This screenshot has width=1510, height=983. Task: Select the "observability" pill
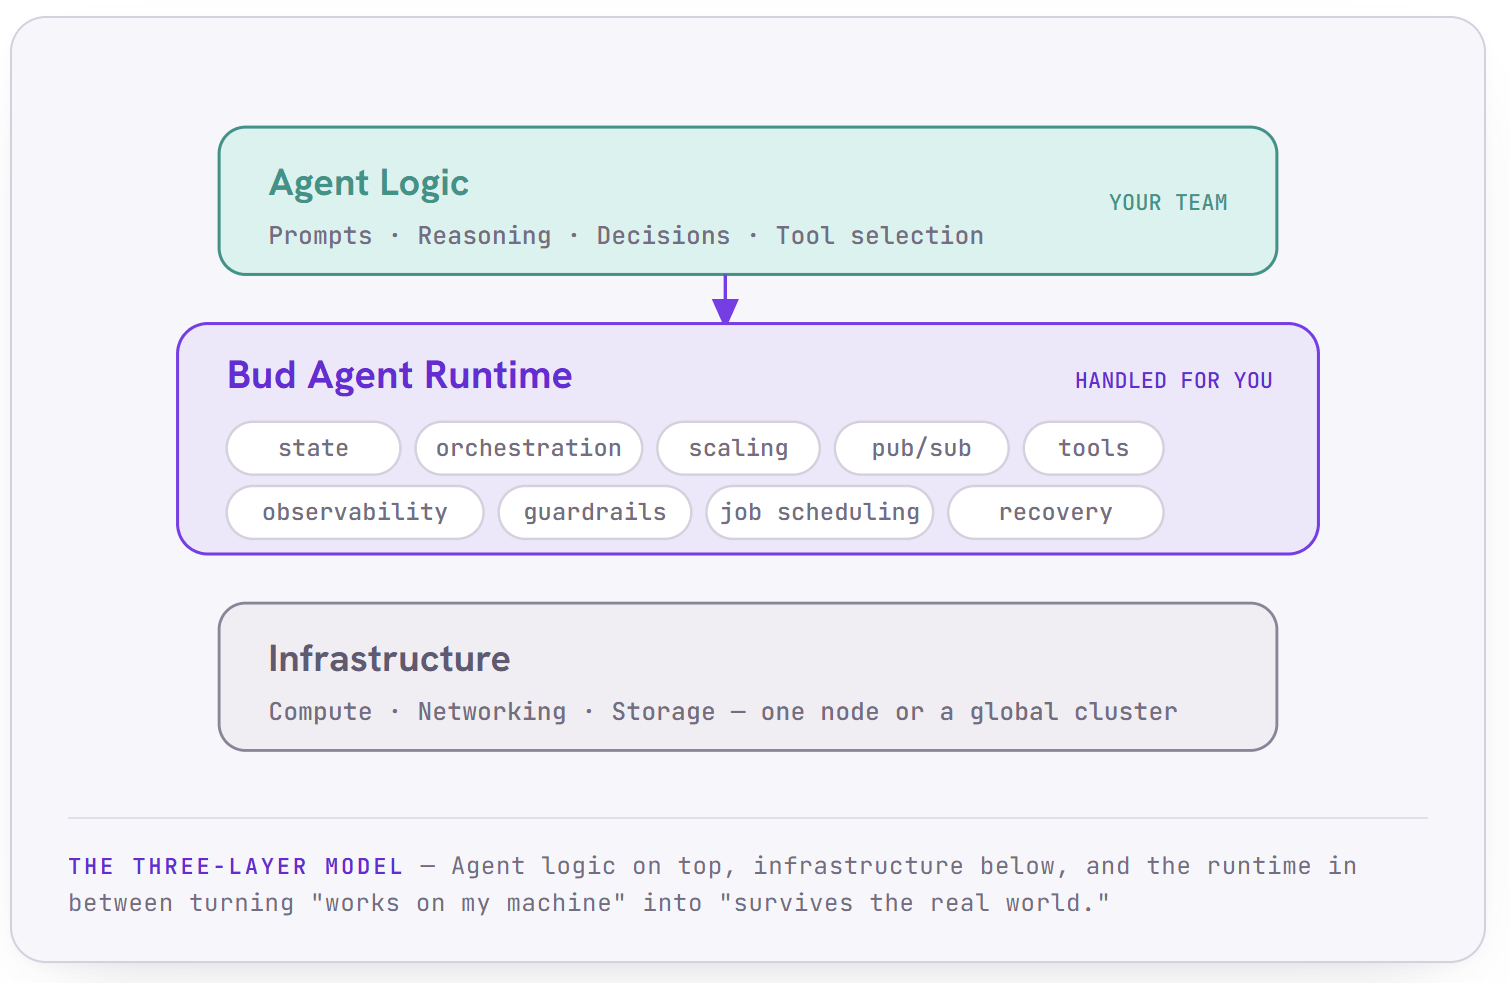click(x=355, y=512)
